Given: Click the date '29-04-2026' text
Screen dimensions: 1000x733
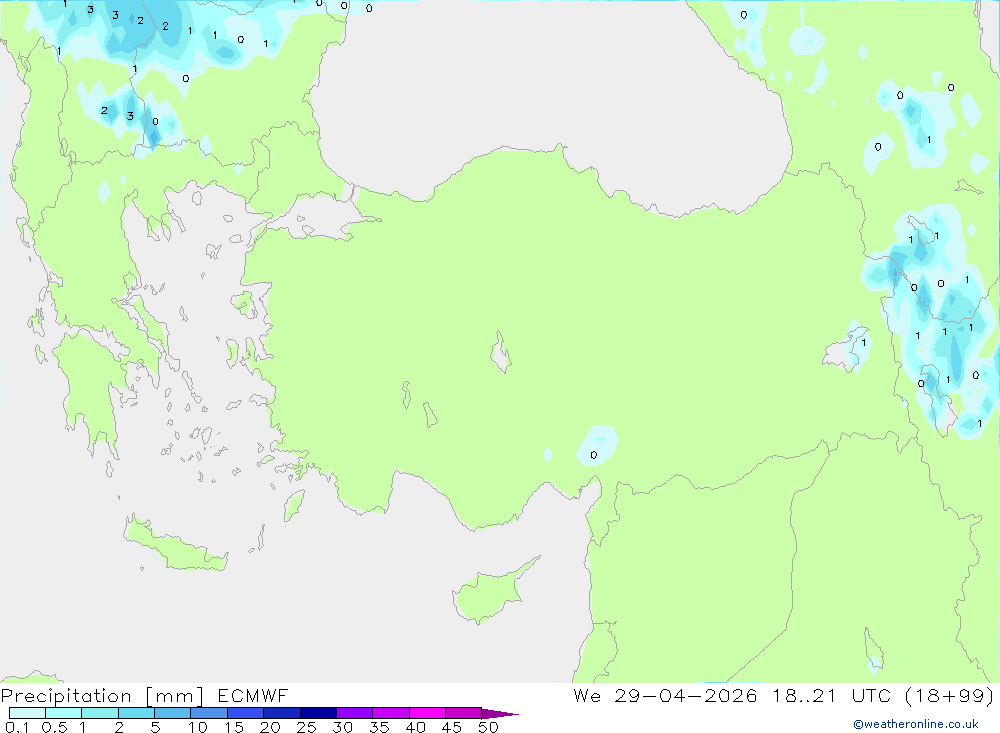Looking at the screenshot, I should click(686, 695).
